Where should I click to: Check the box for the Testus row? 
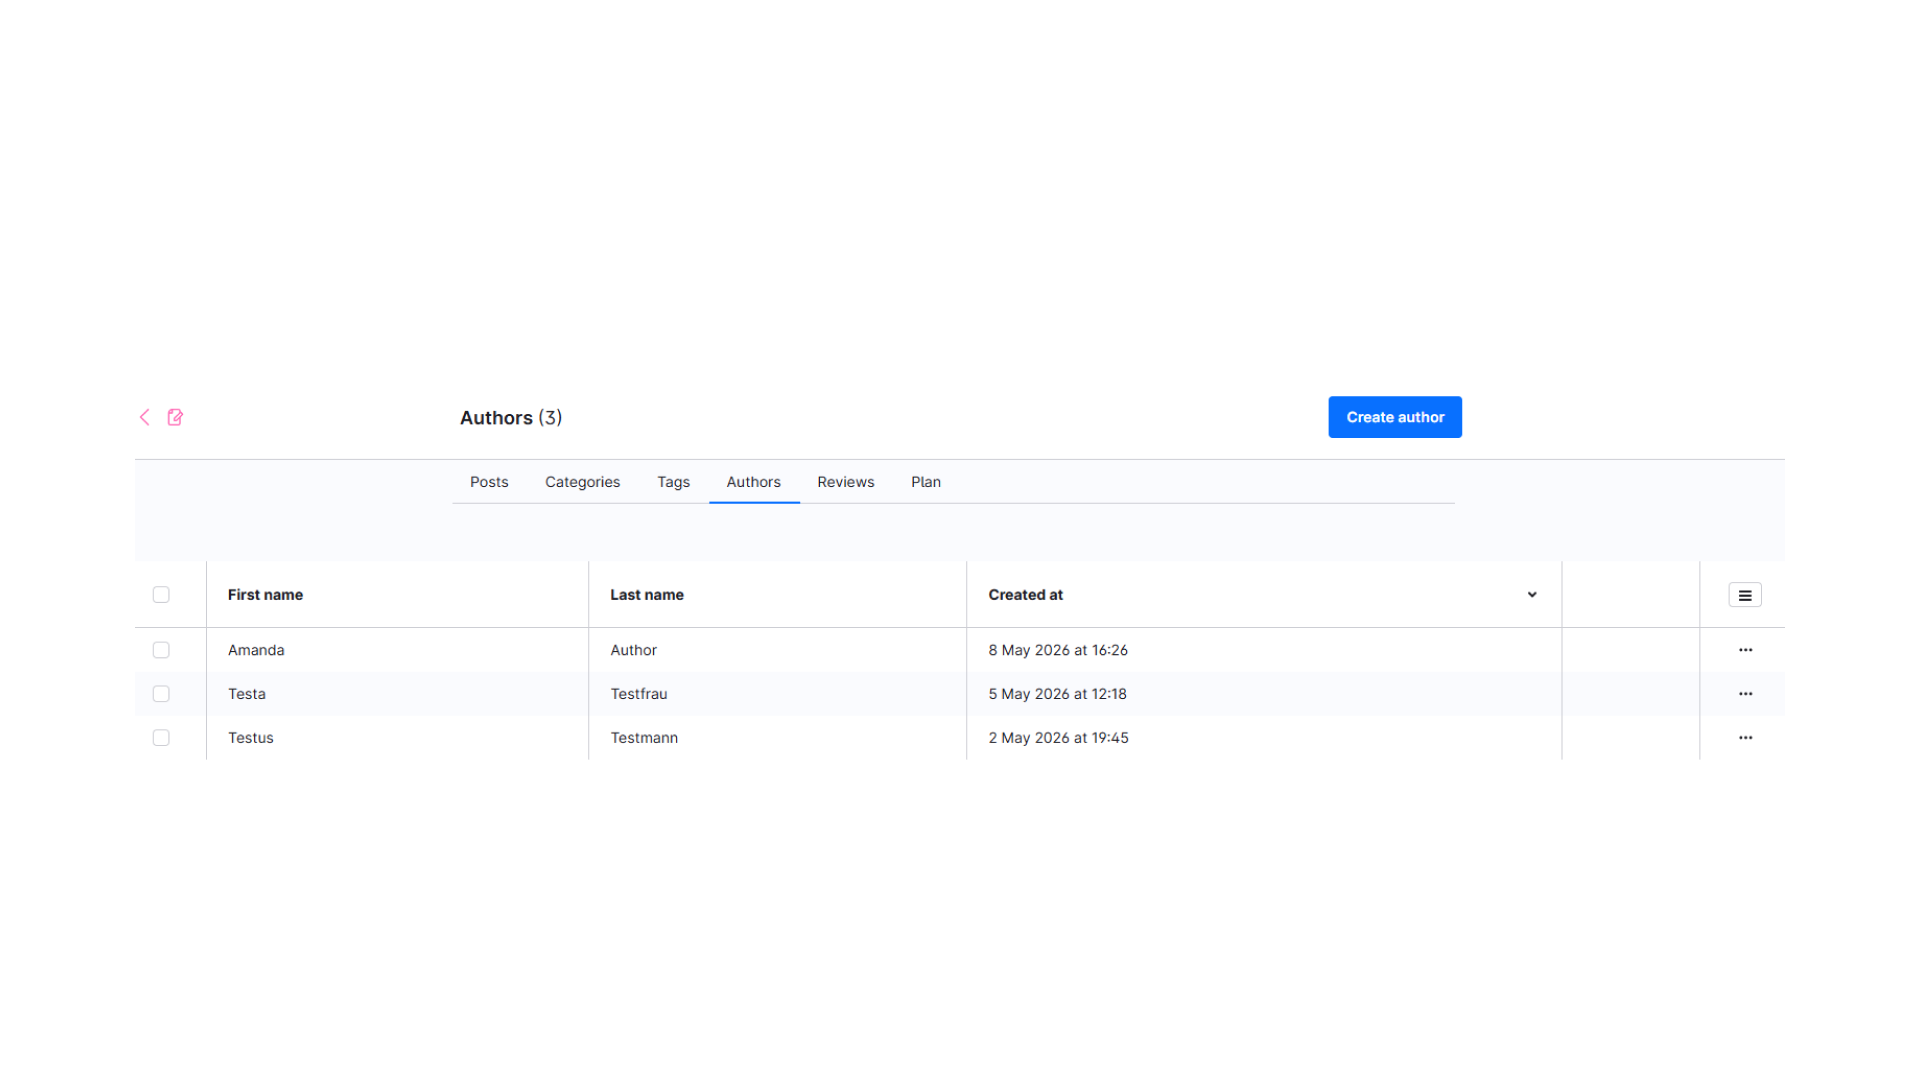[161, 738]
